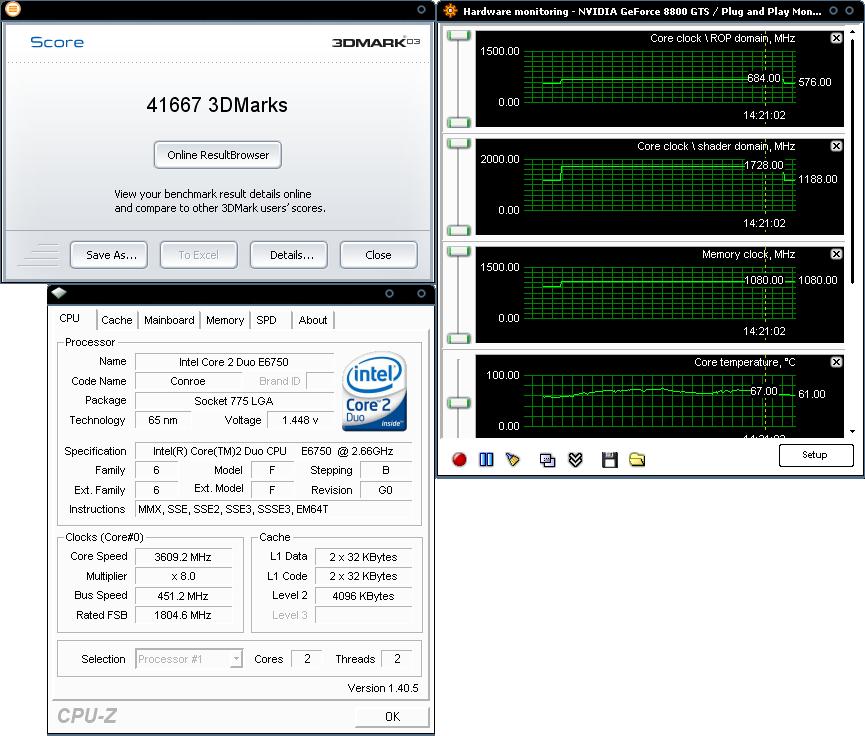Click slider handle of Core temperature graph

click(458, 403)
